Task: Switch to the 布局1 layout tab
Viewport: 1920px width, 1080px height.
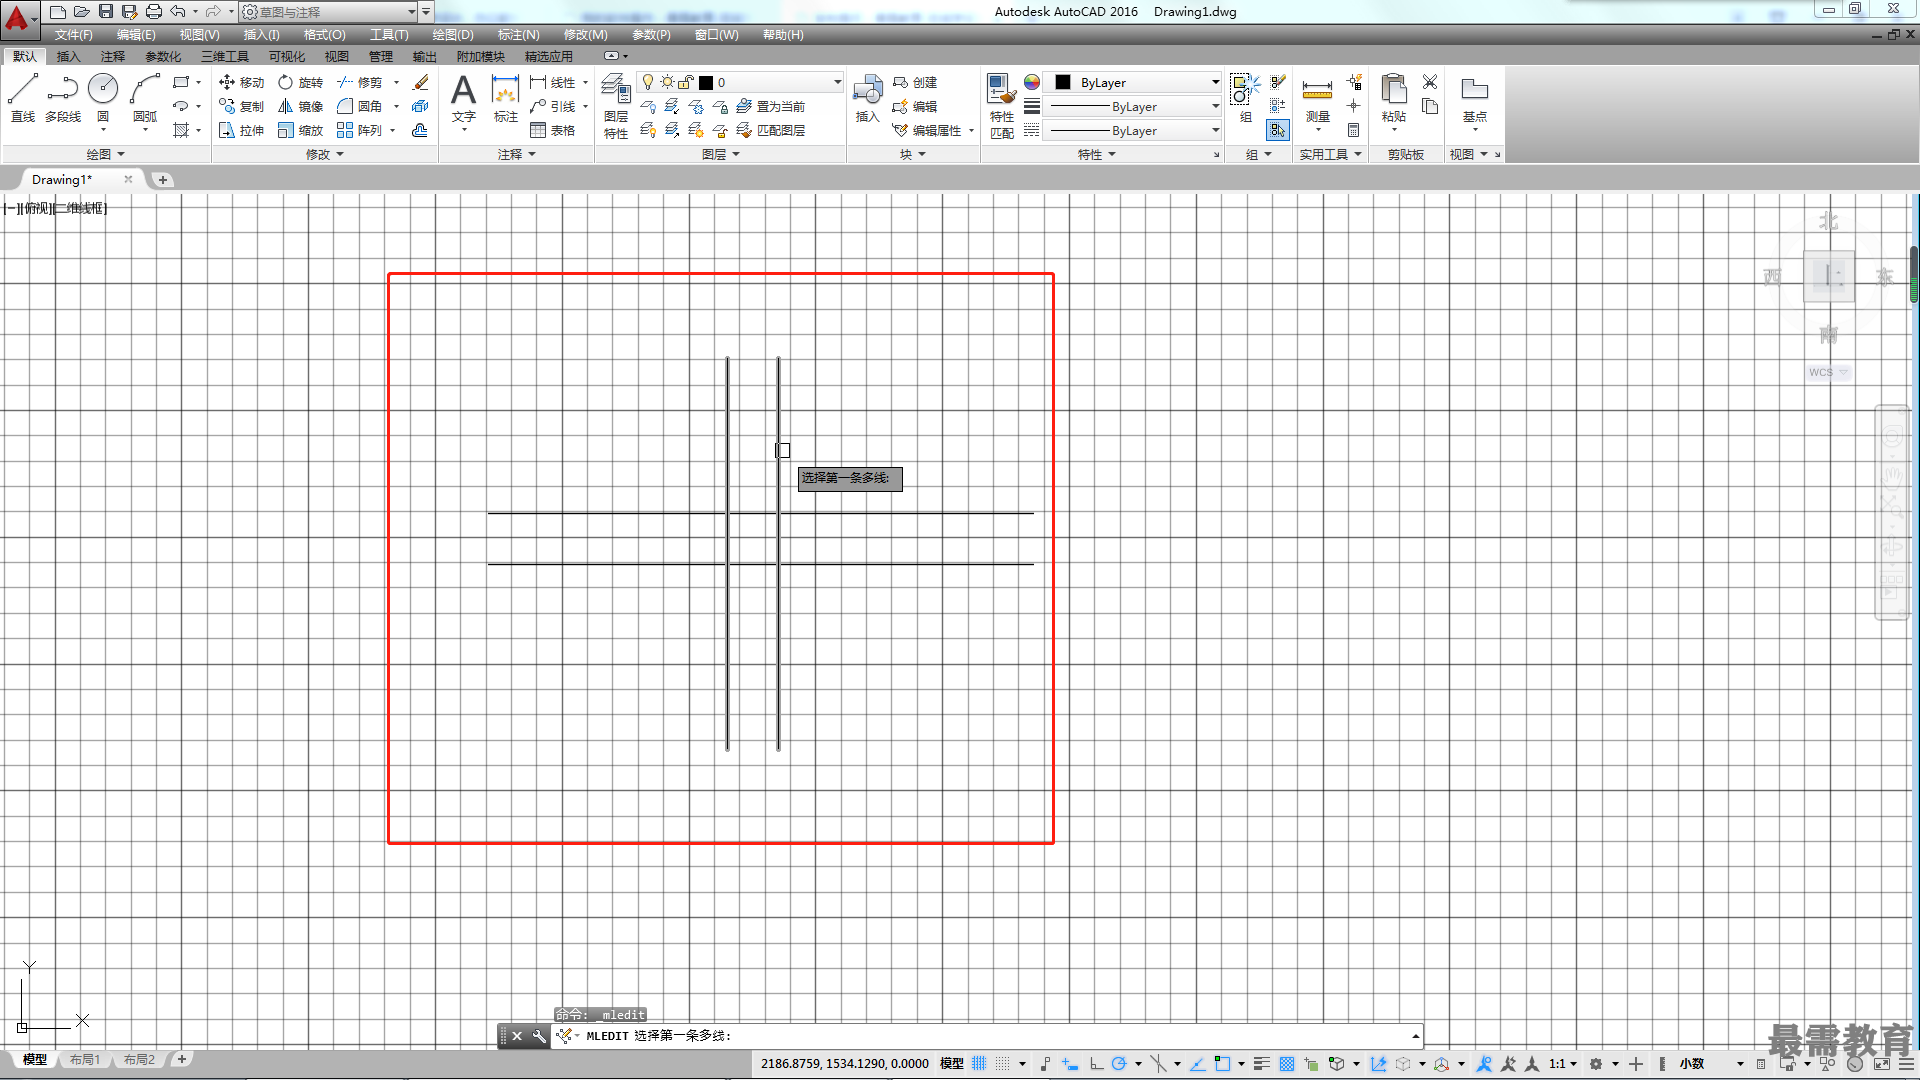Action: pos(85,1059)
